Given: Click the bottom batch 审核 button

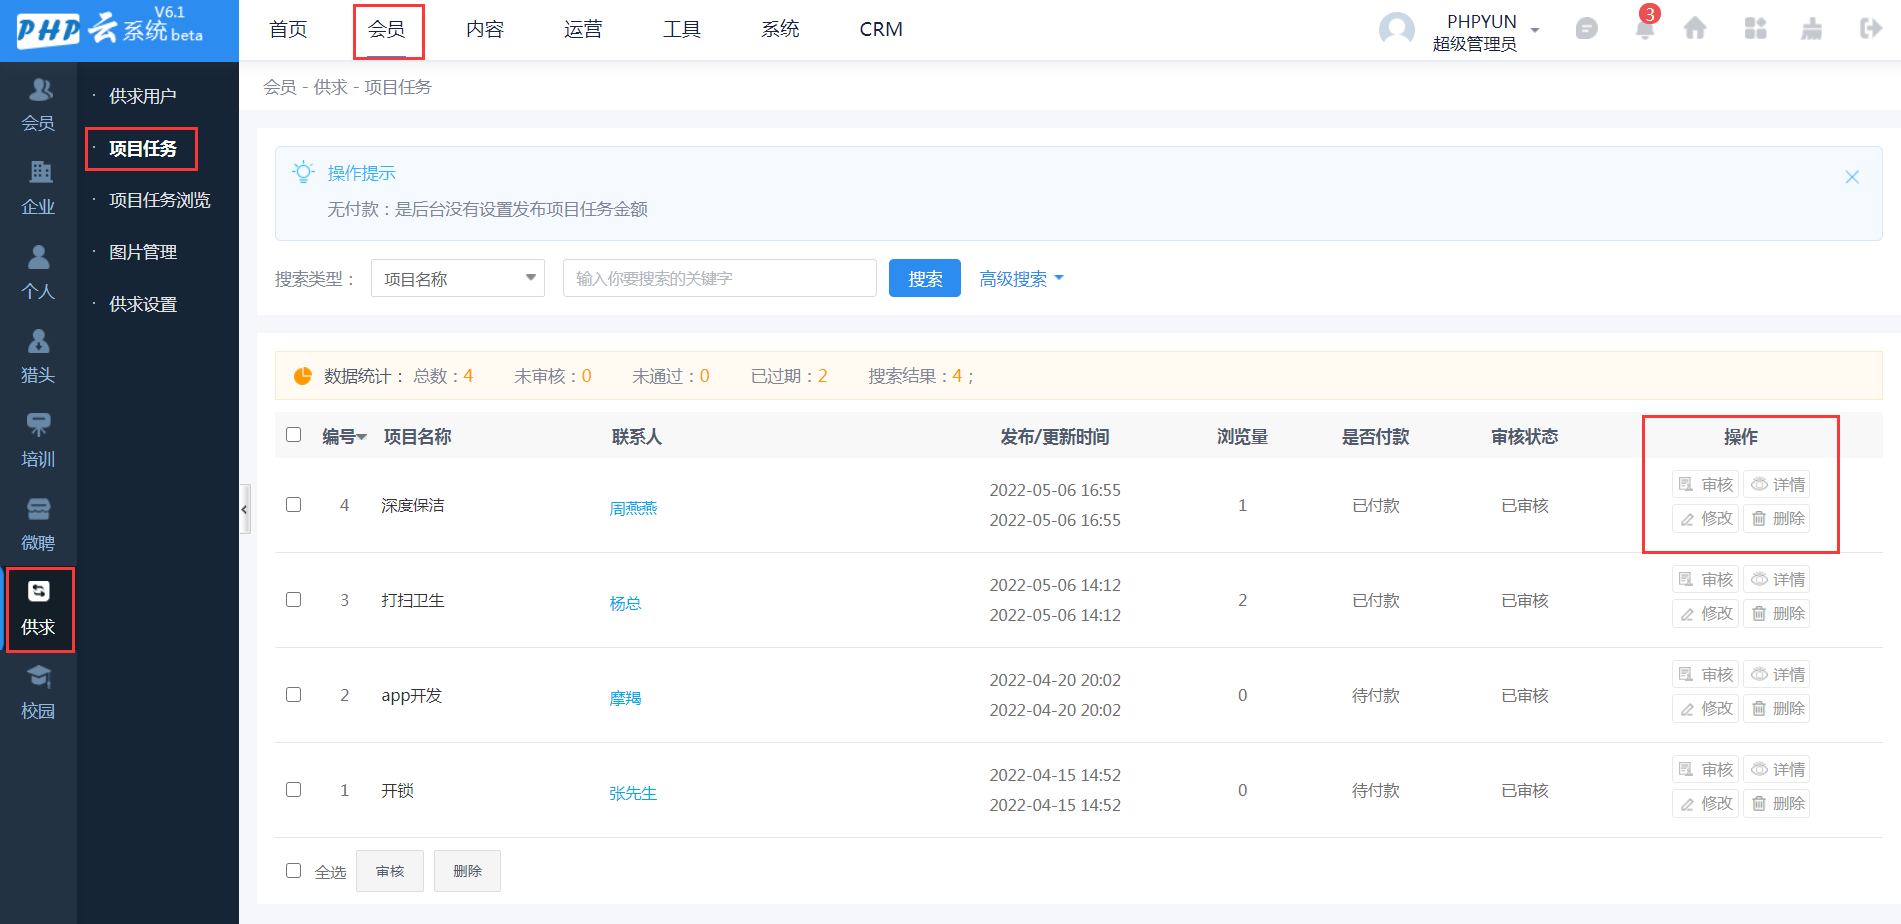Looking at the screenshot, I should click(x=390, y=871).
